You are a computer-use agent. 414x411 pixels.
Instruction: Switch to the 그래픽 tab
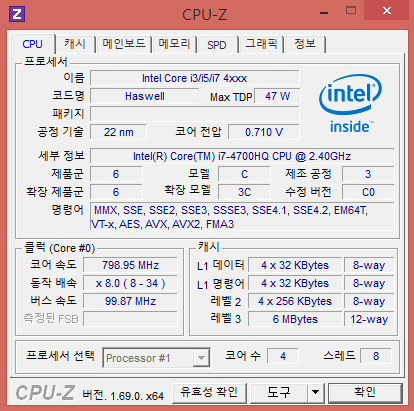261,44
